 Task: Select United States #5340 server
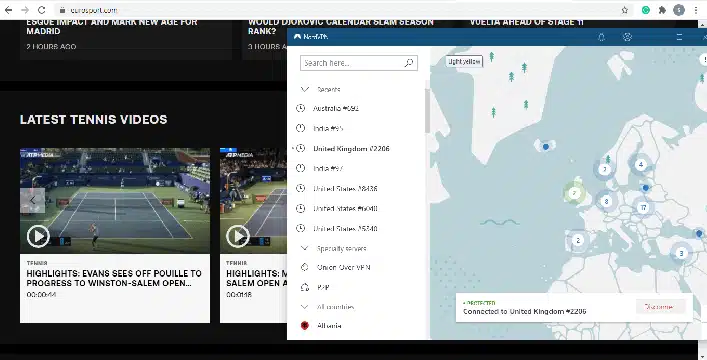point(345,228)
